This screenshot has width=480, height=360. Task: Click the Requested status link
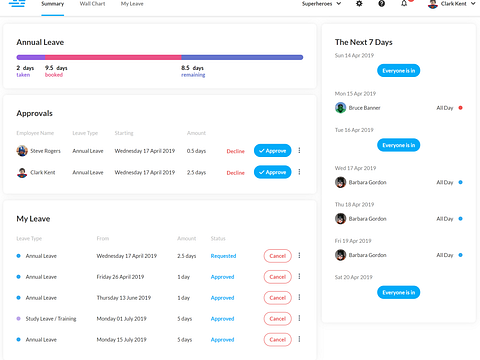(223, 256)
